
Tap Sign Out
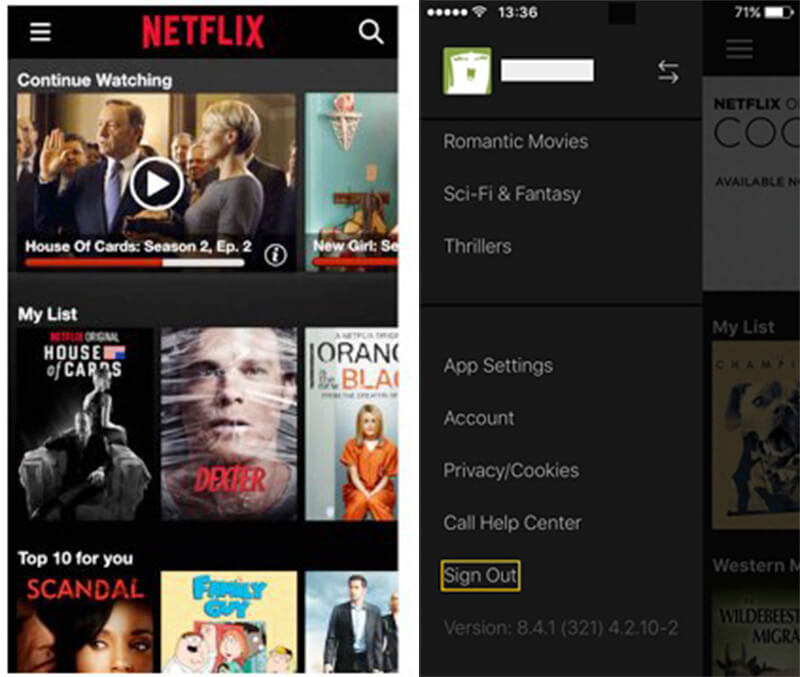tap(480, 575)
